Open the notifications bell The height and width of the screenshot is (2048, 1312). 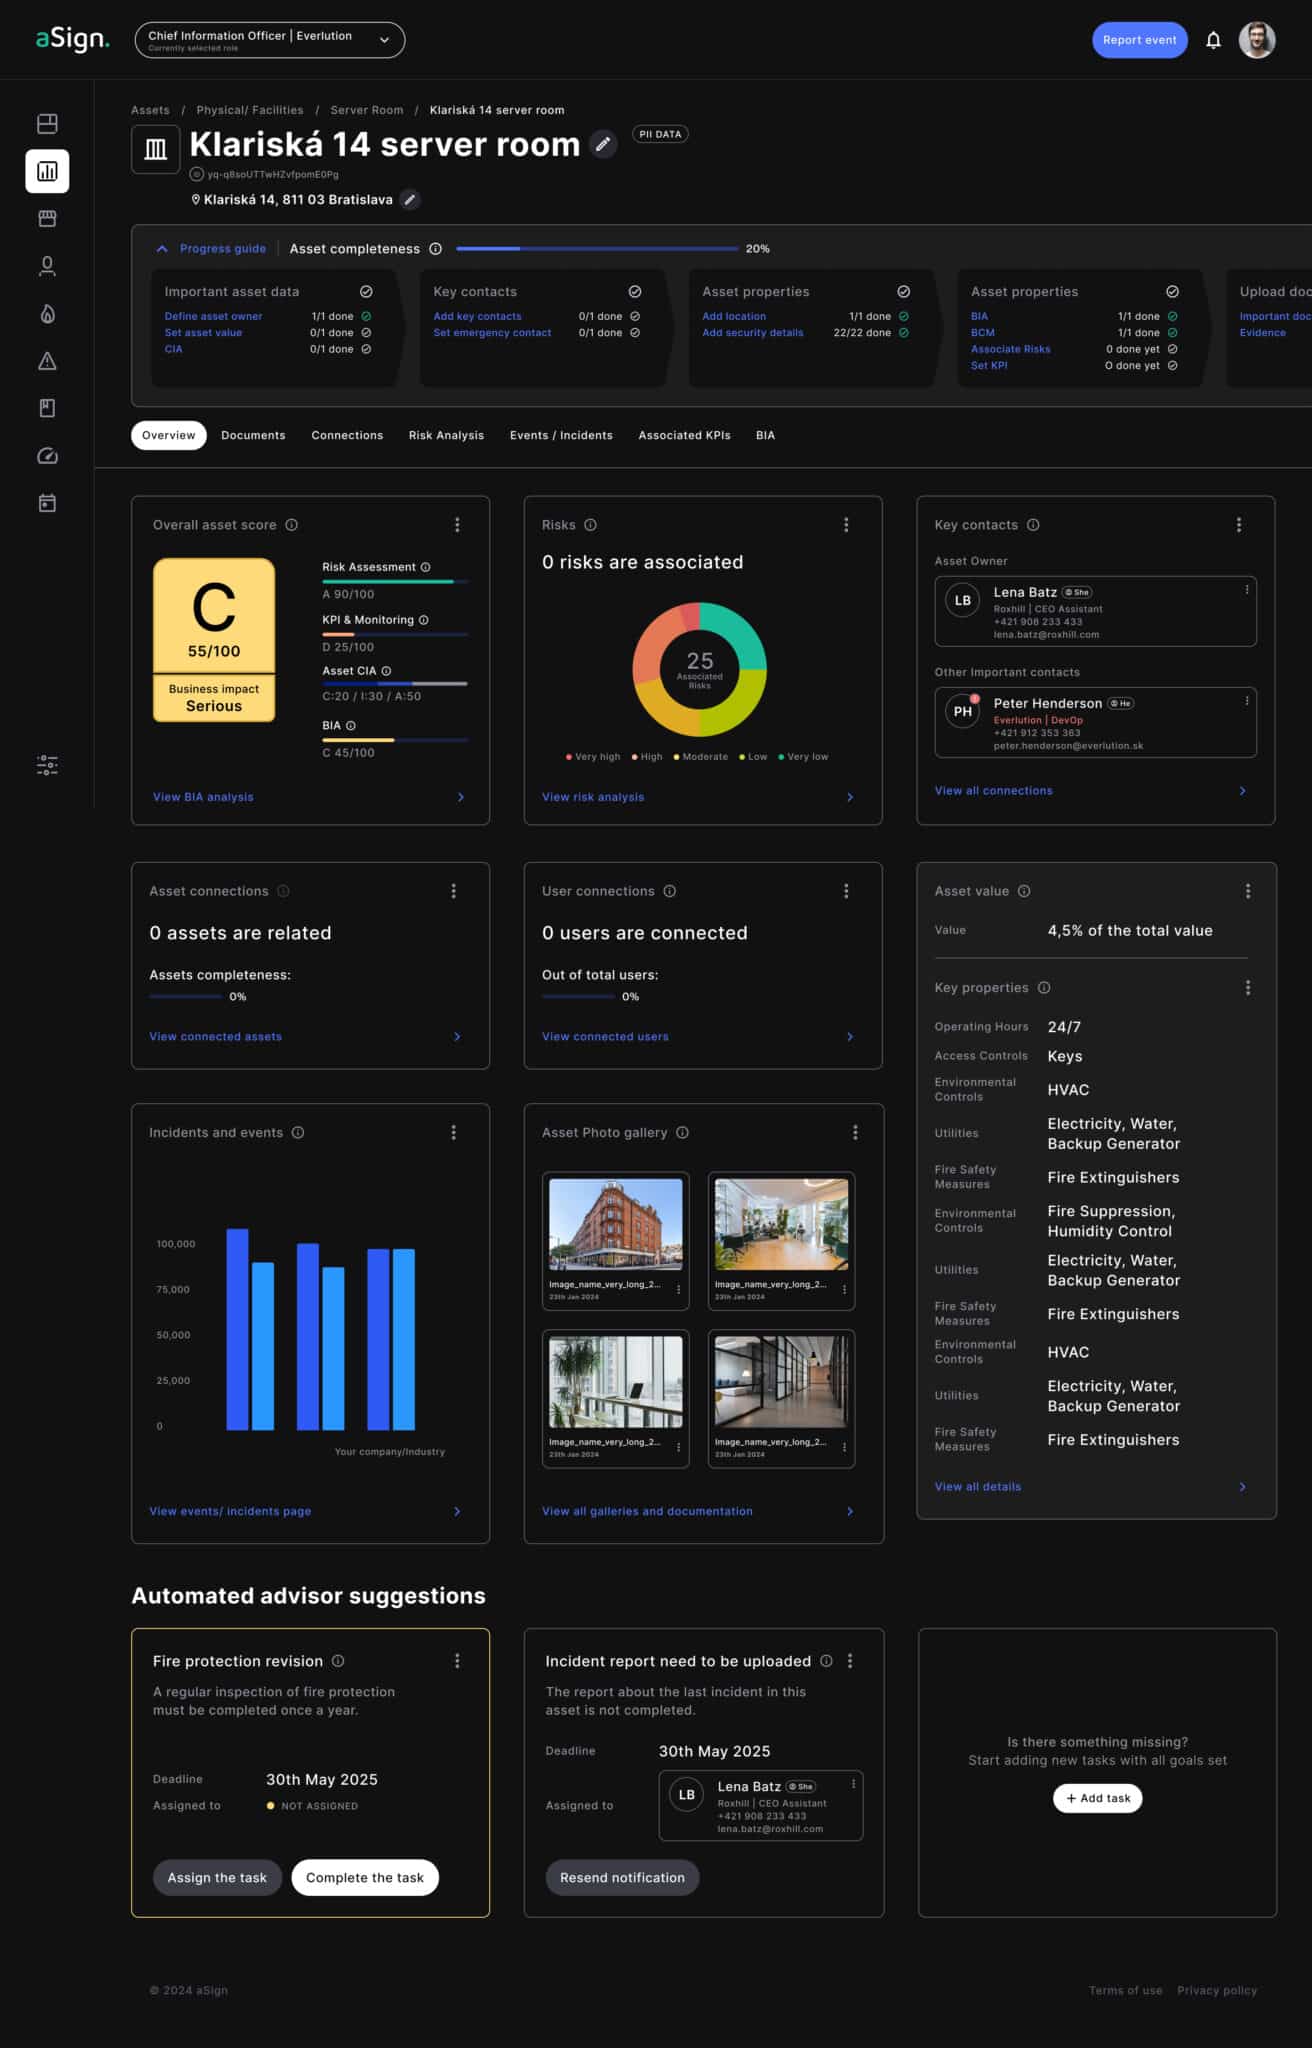pyautogui.click(x=1213, y=40)
